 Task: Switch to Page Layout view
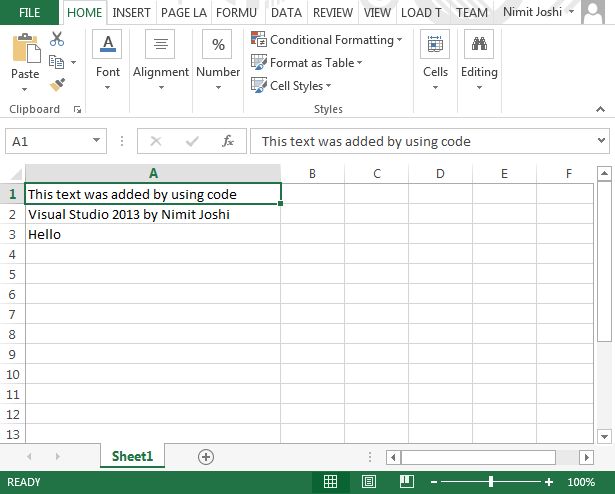pos(368,481)
